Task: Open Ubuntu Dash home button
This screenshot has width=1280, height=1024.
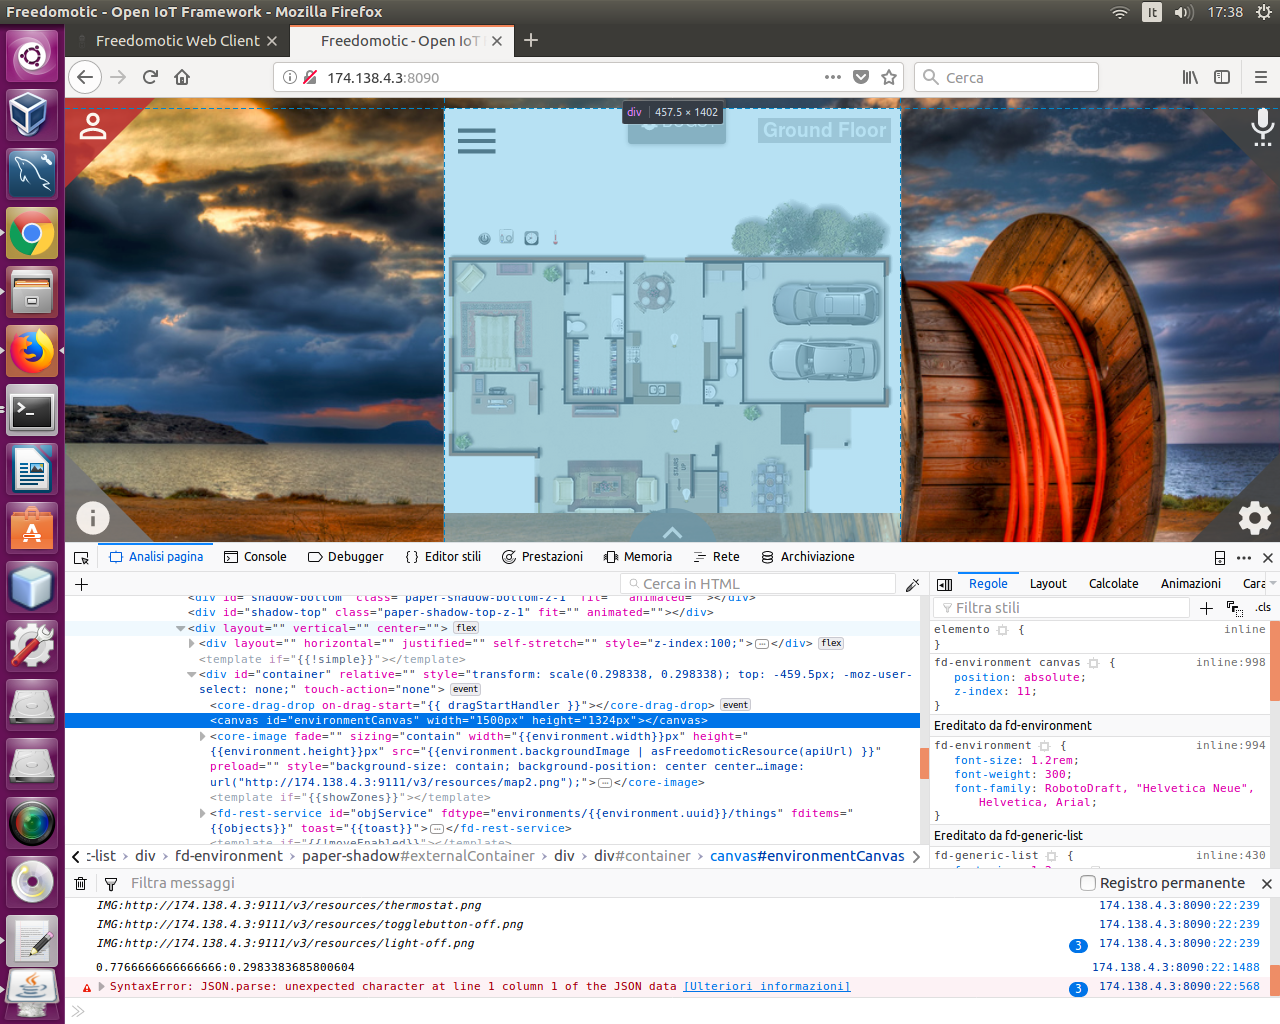Action: (32, 55)
